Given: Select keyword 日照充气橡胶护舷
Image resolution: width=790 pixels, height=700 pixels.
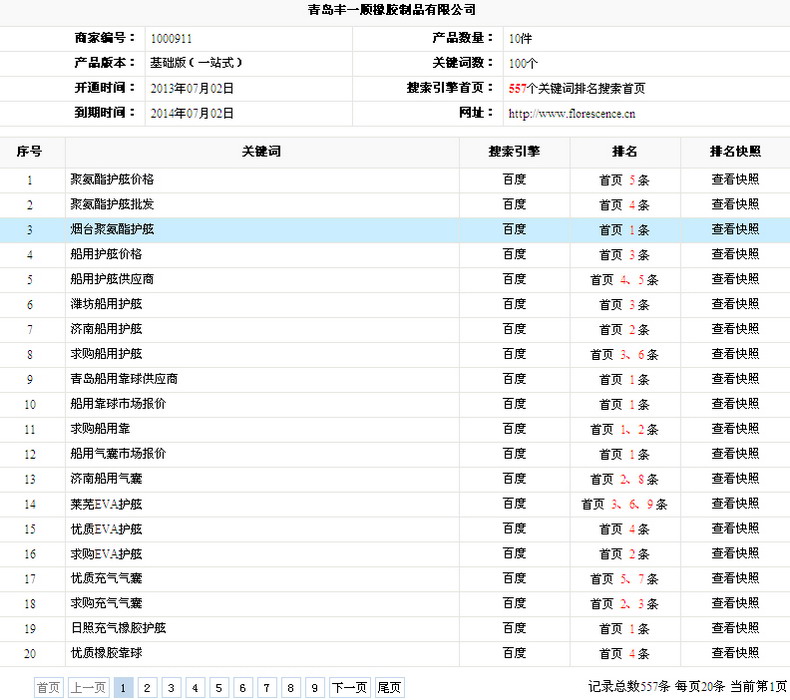Looking at the screenshot, I should (118, 628).
